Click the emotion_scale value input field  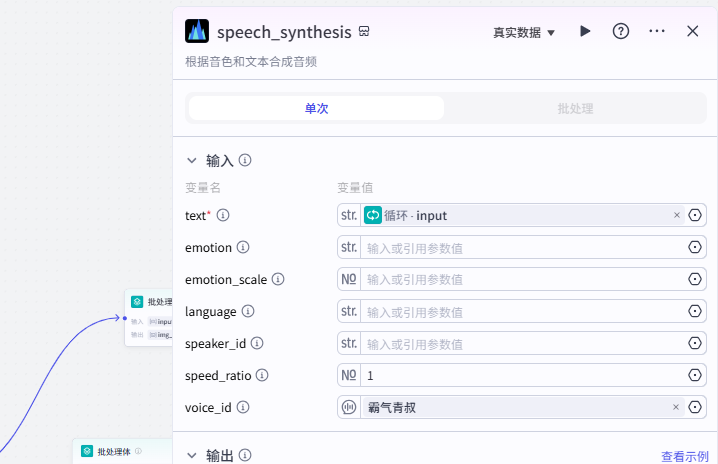(524, 279)
